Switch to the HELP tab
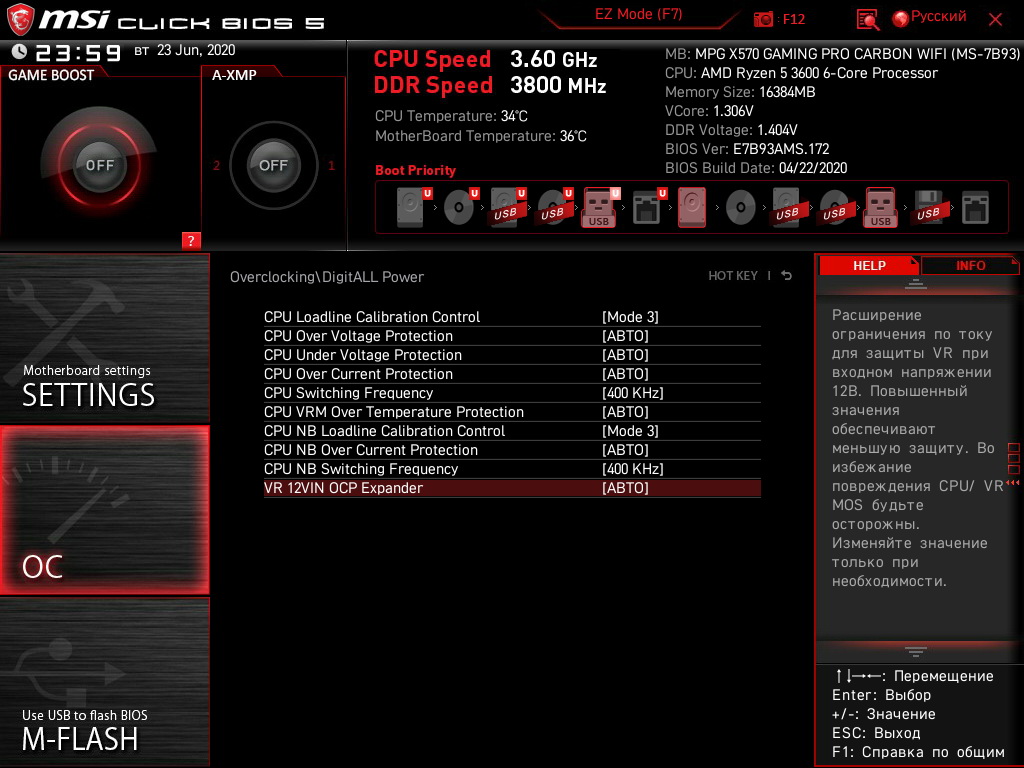Viewport: 1024px width, 768px height. click(869, 265)
